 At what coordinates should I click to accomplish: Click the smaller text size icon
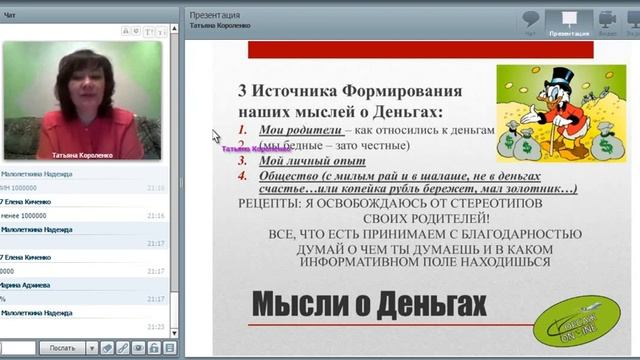pos(161,32)
